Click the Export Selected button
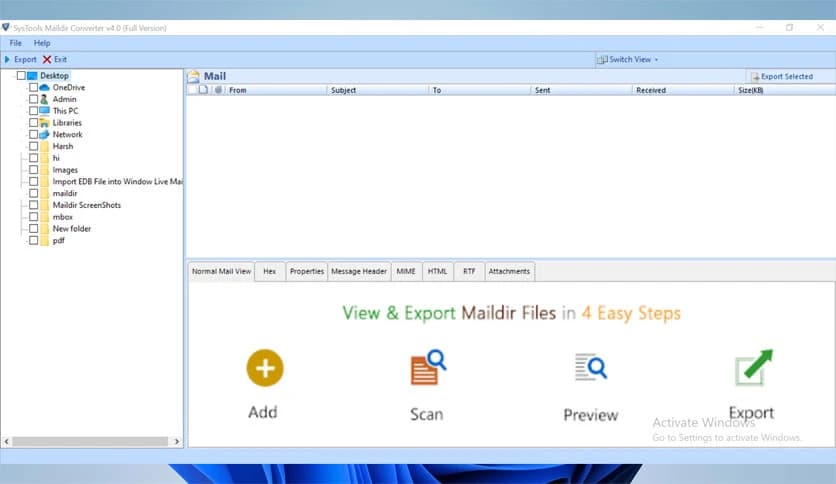The height and width of the screenshot is (484, 836). 782,77
